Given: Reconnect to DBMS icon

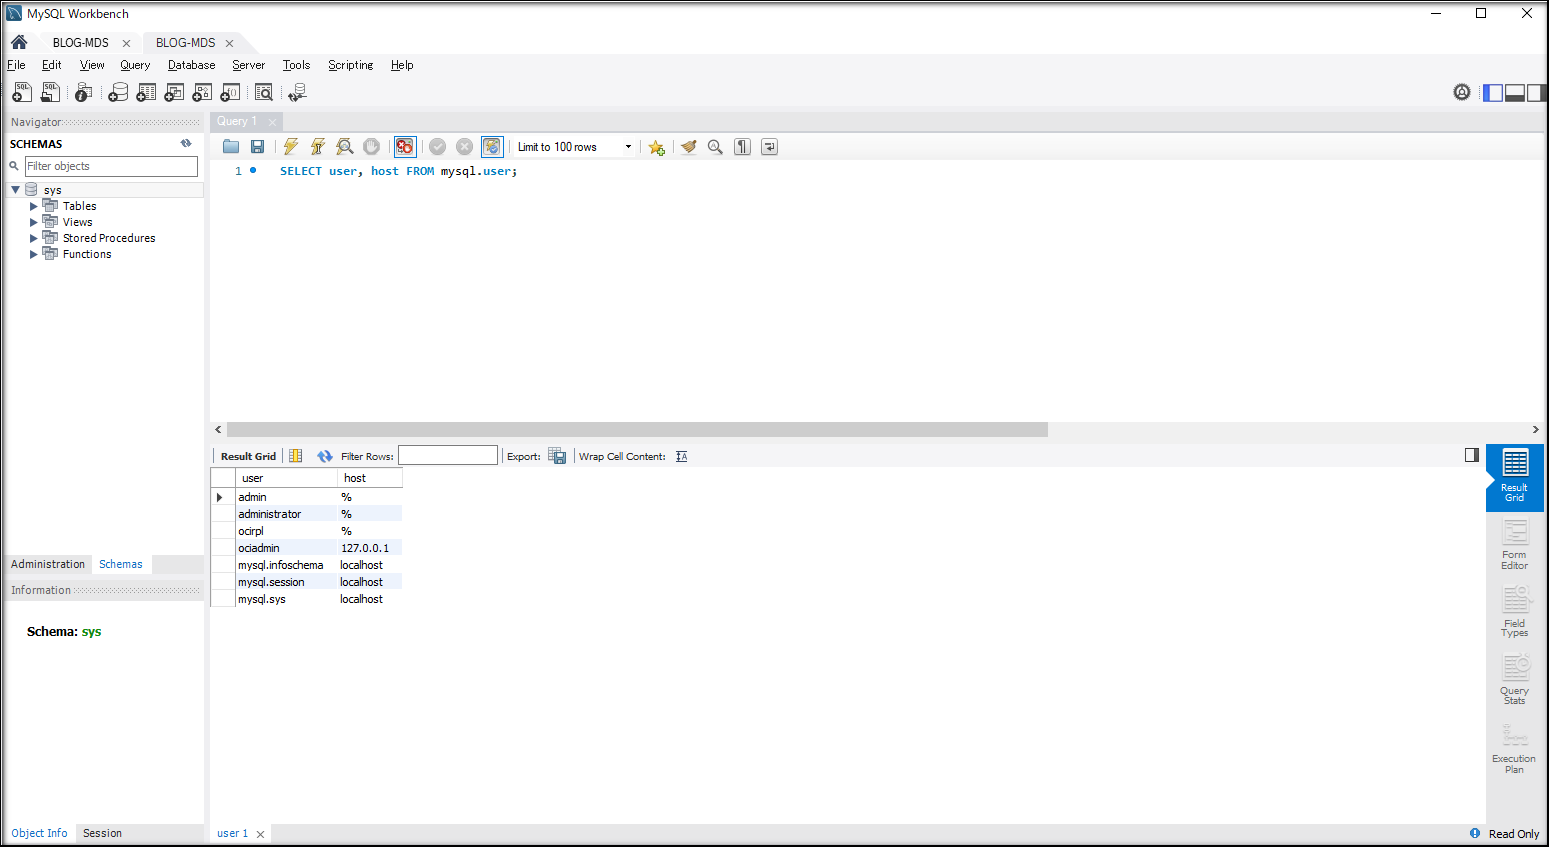Looking at the screenshot, I should 297,92.
